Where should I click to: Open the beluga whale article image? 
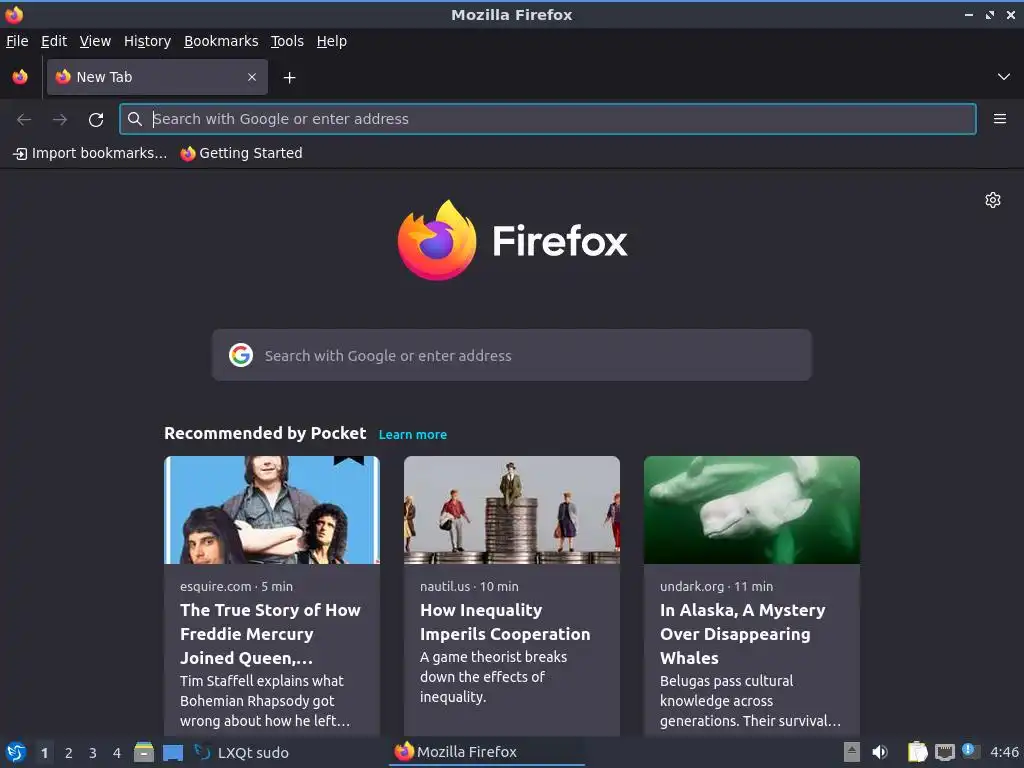[752, 510]
